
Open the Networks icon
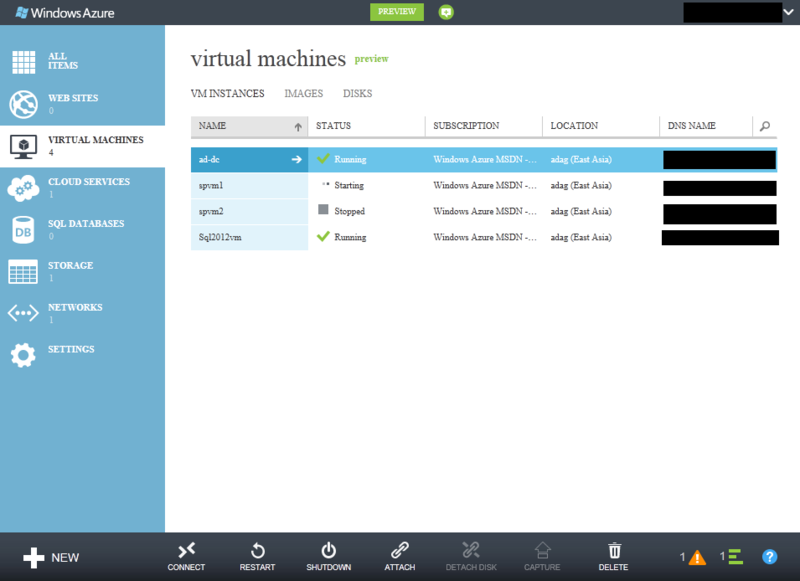pos(23,313)
